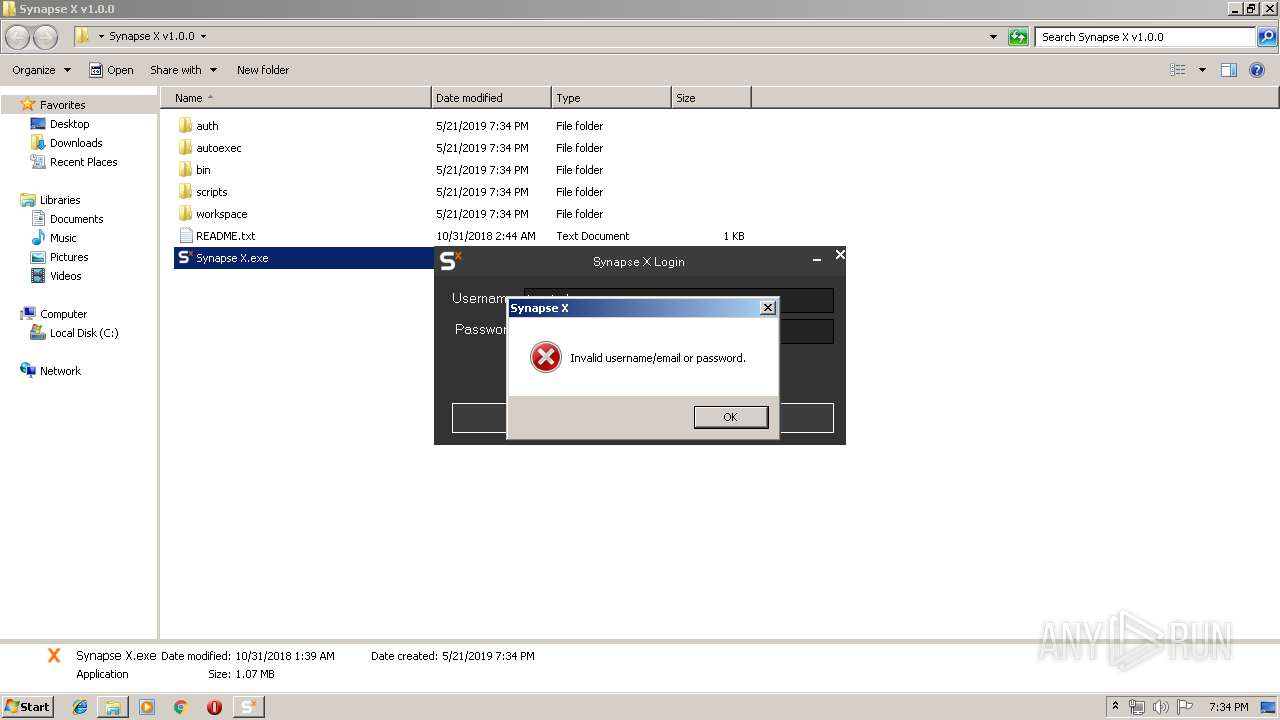1280x720 pixels.
Task: Select Network in navigation pane
Action: (60, 371)
